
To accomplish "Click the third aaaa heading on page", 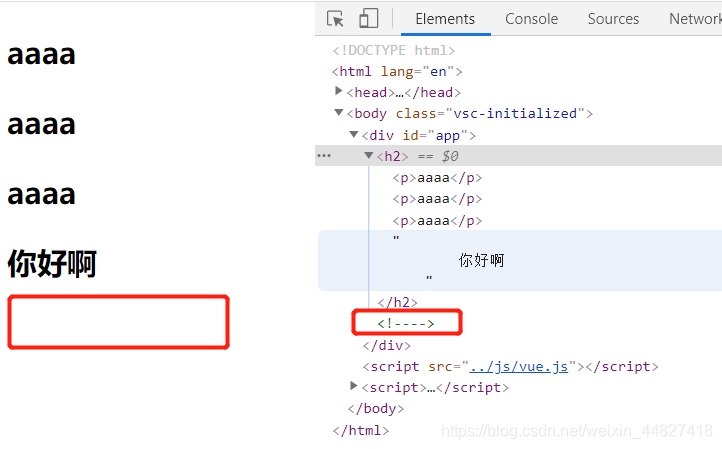I will [41, 195].
